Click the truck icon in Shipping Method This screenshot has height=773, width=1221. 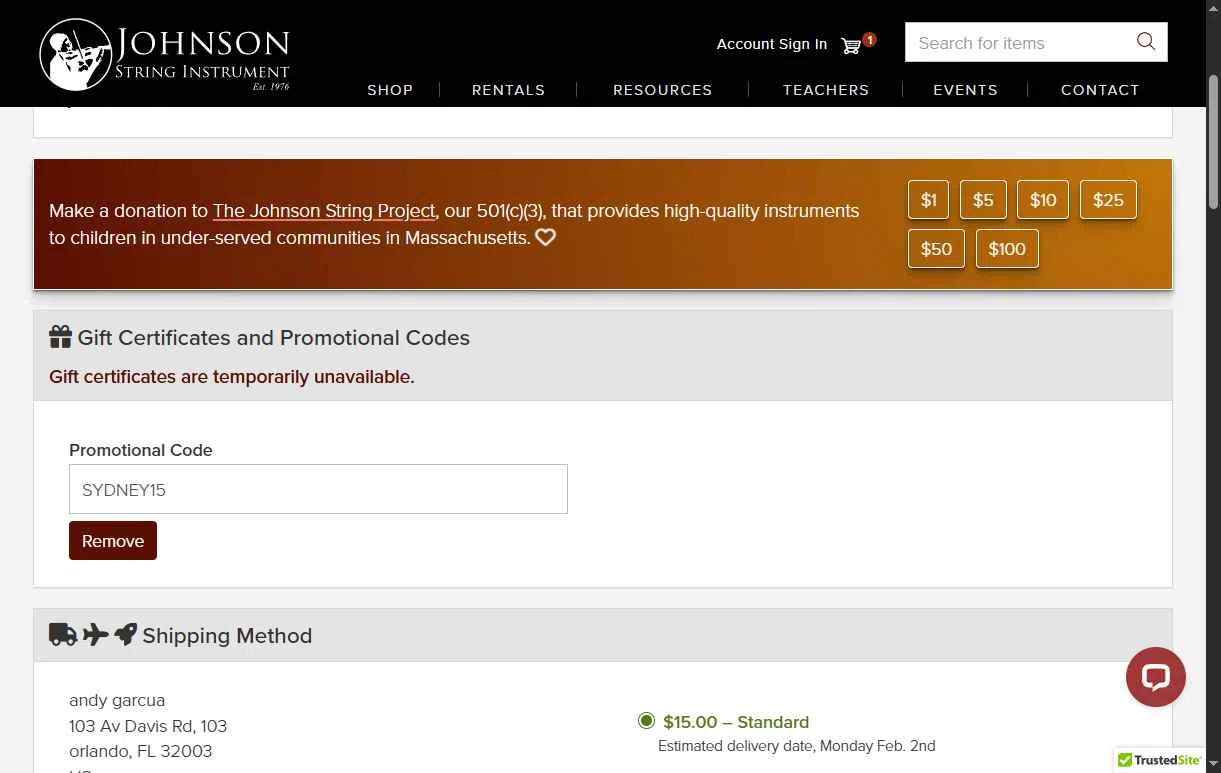click(x=63, y=634)
